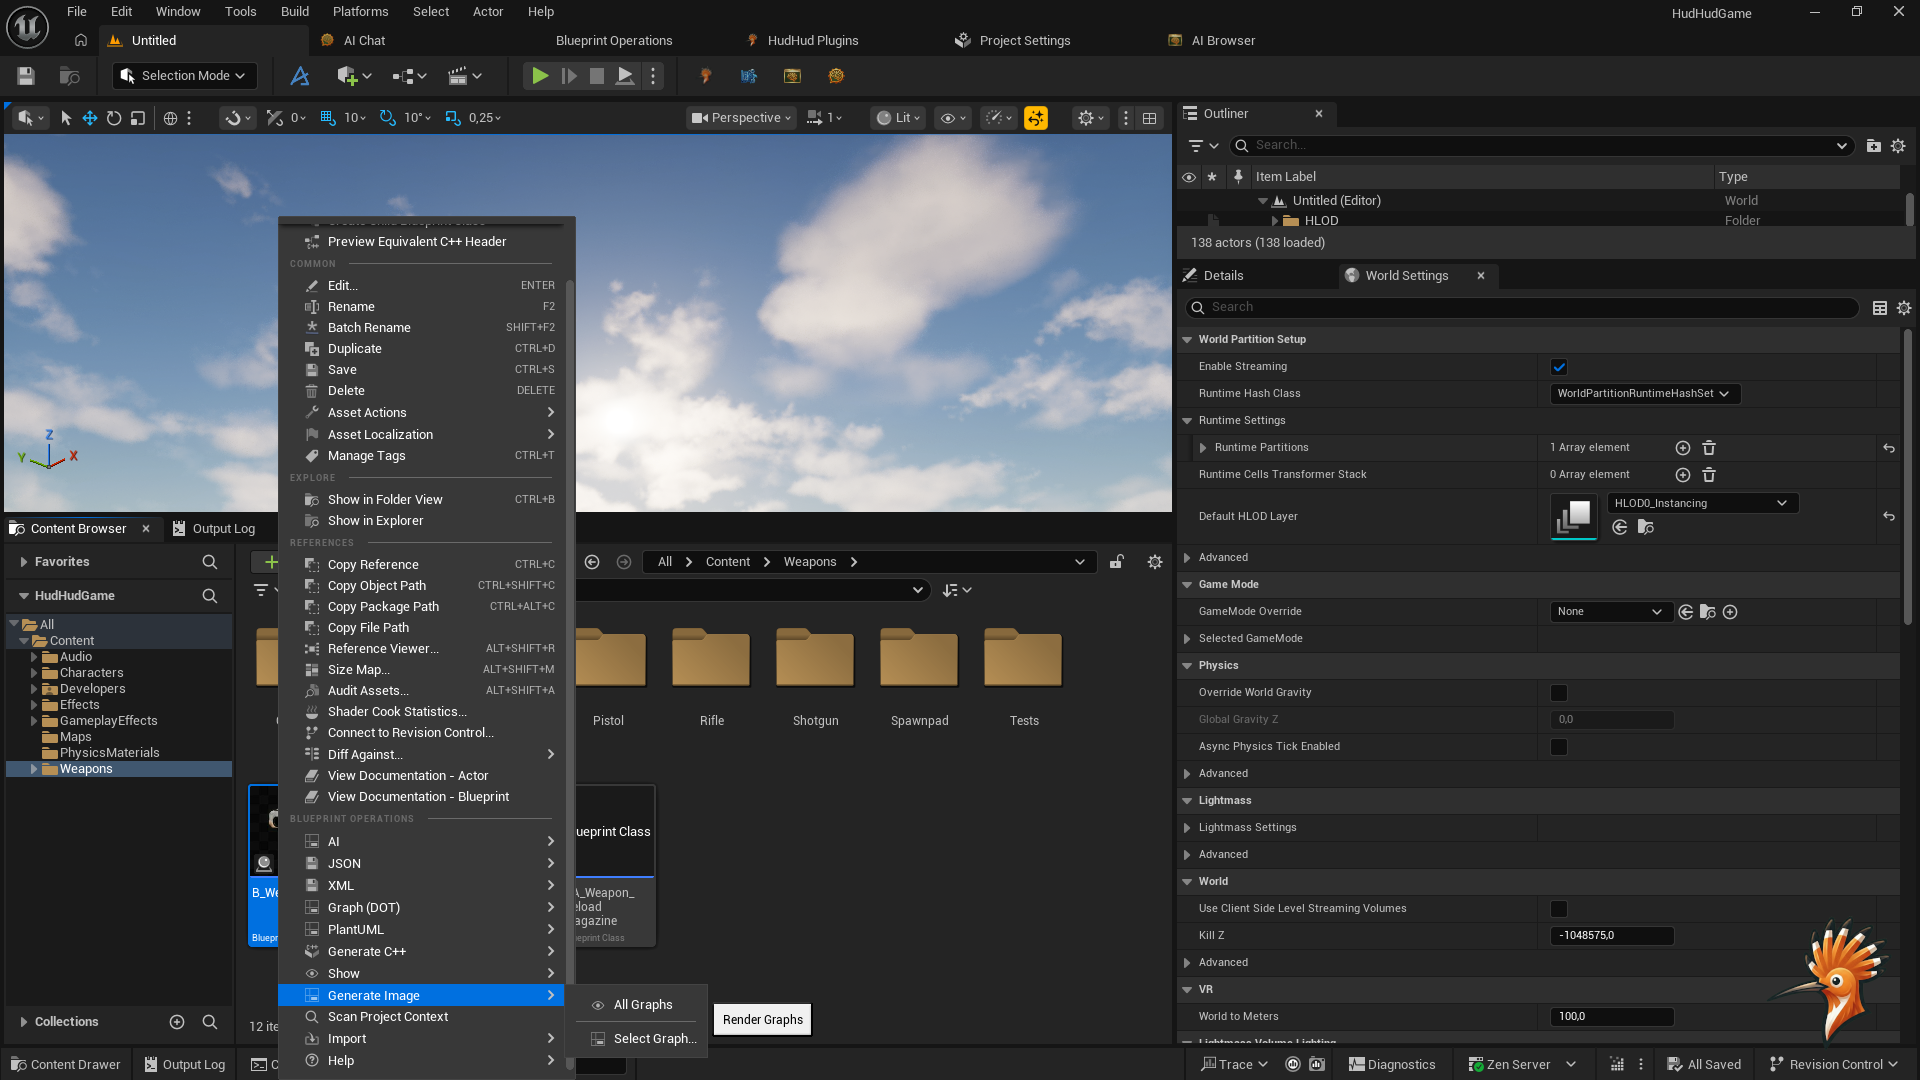The image size is (1920, 1080).
Task: Expand the Lightmass Settings section
Action: pos(1187,828)
